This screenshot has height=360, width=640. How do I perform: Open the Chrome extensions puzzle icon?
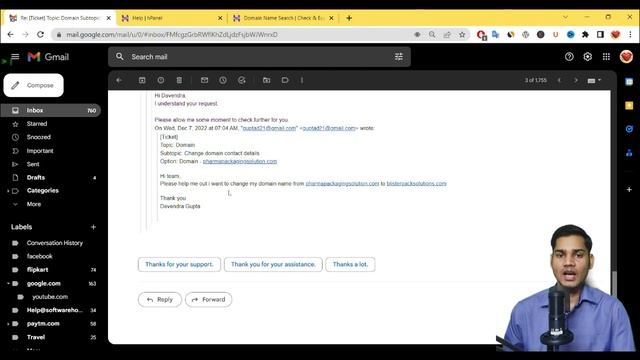click(585, 35)
